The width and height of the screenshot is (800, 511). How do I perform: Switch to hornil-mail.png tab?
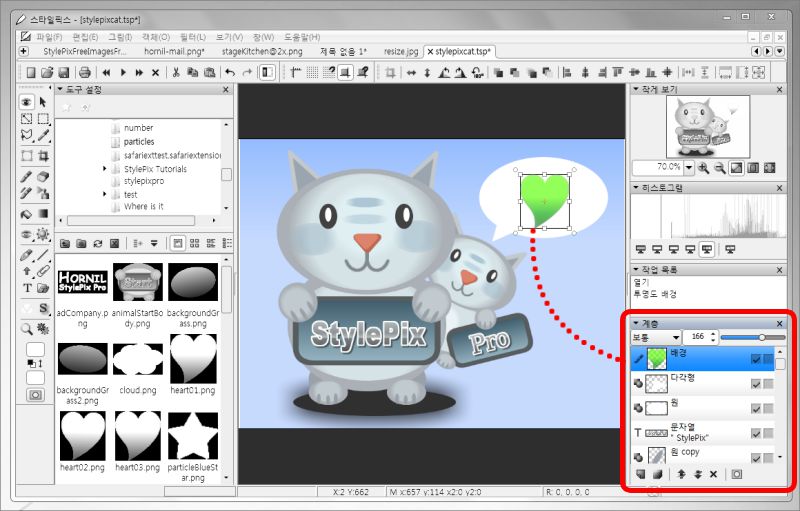pyautogui.click(x=174, y=52)
